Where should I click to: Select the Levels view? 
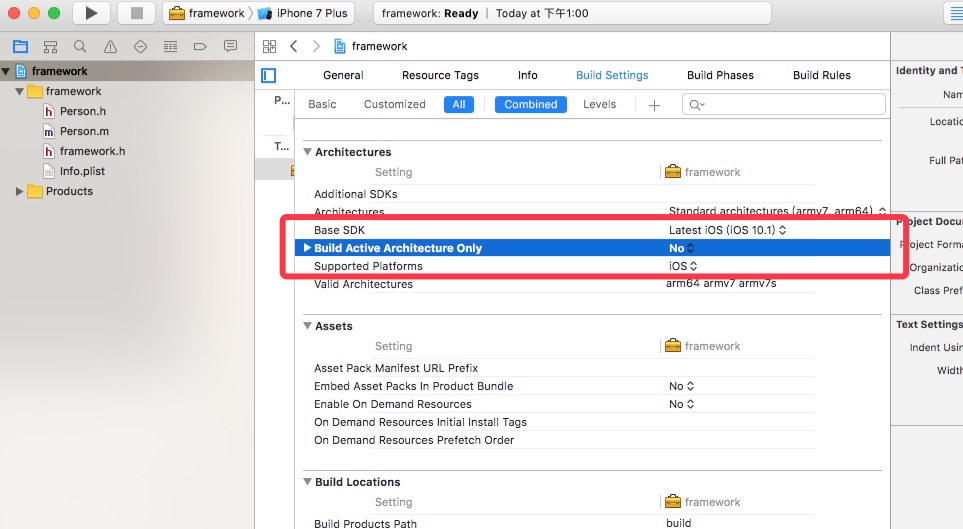tap(599, 104)
